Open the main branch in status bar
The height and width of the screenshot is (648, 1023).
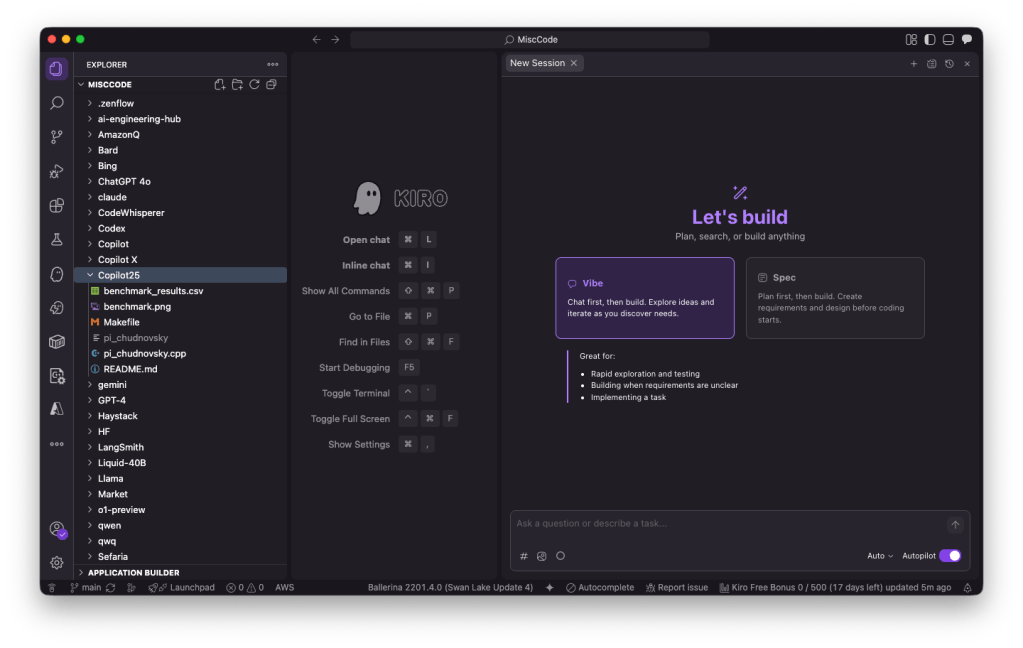[x=86, y=587]
